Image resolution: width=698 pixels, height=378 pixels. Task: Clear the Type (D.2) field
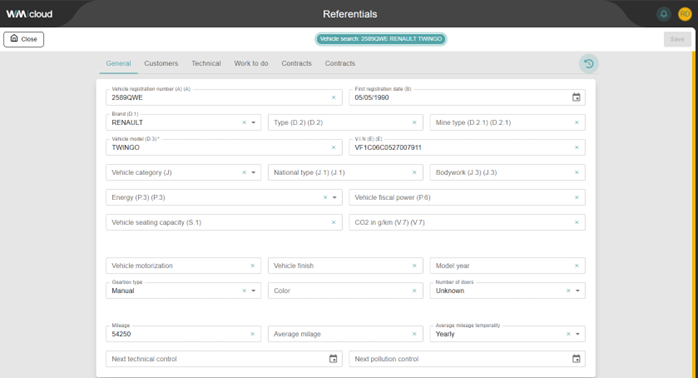(x=414, y=122)
